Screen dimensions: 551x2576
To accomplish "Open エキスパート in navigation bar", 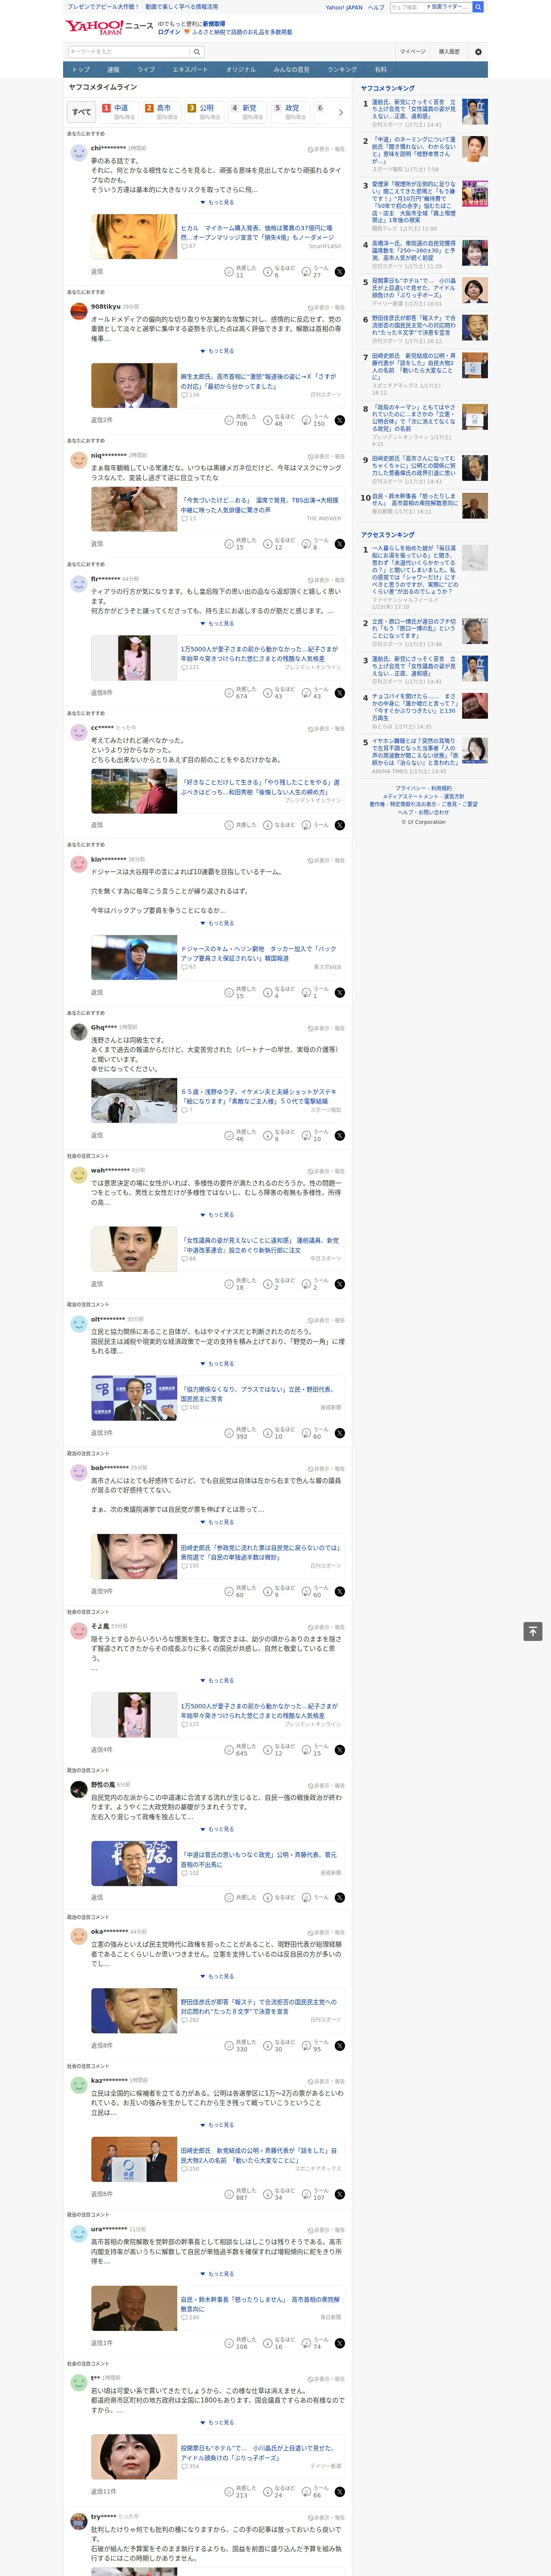I will tap(190, 70).
